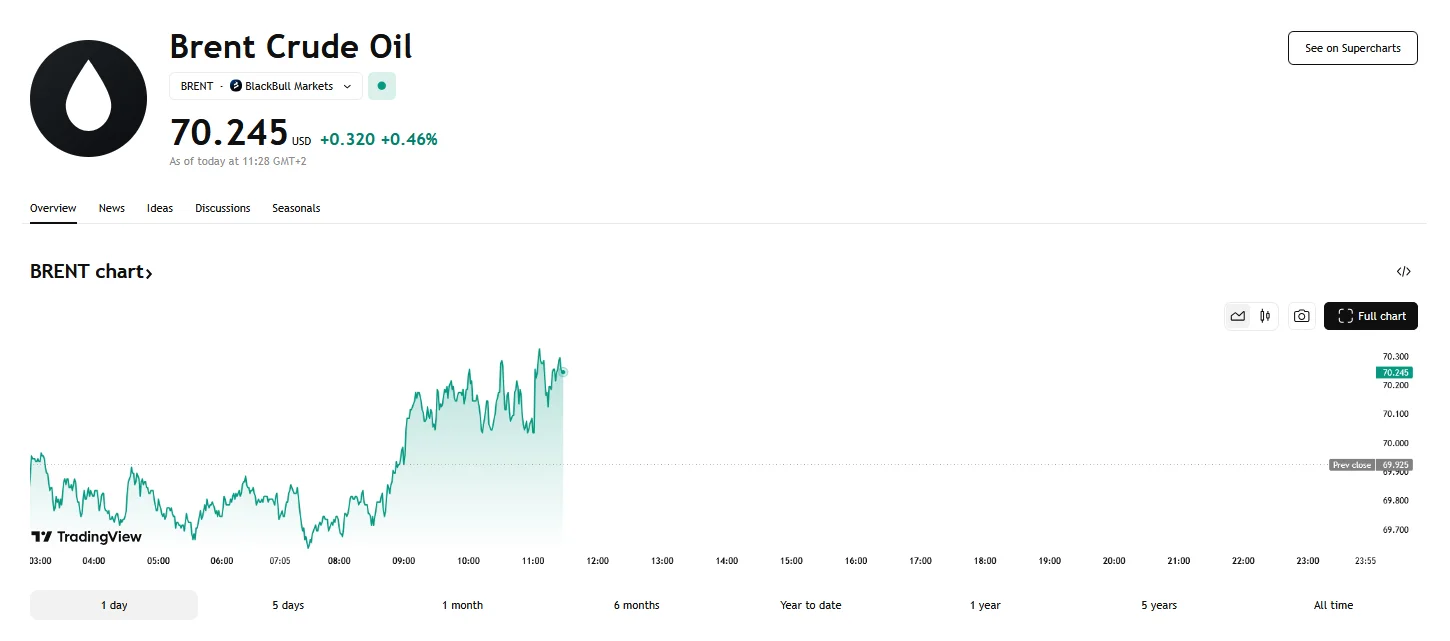Click the TradingView logo on the chart
The width and height of the screenshot is (1450, 641).
(88, 536)
